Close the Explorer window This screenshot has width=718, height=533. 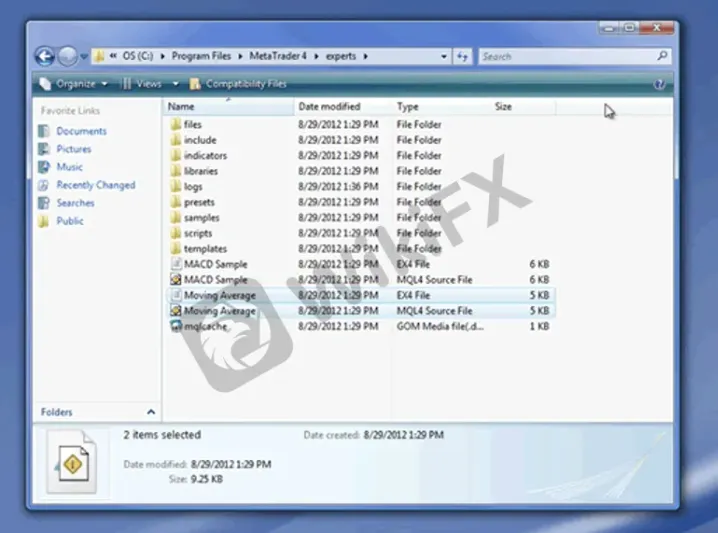[x=657, y=28]
